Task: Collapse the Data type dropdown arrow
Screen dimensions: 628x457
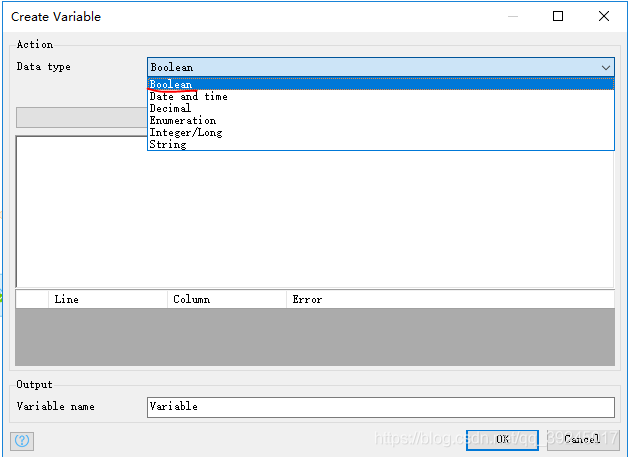Action: [605, 67]
